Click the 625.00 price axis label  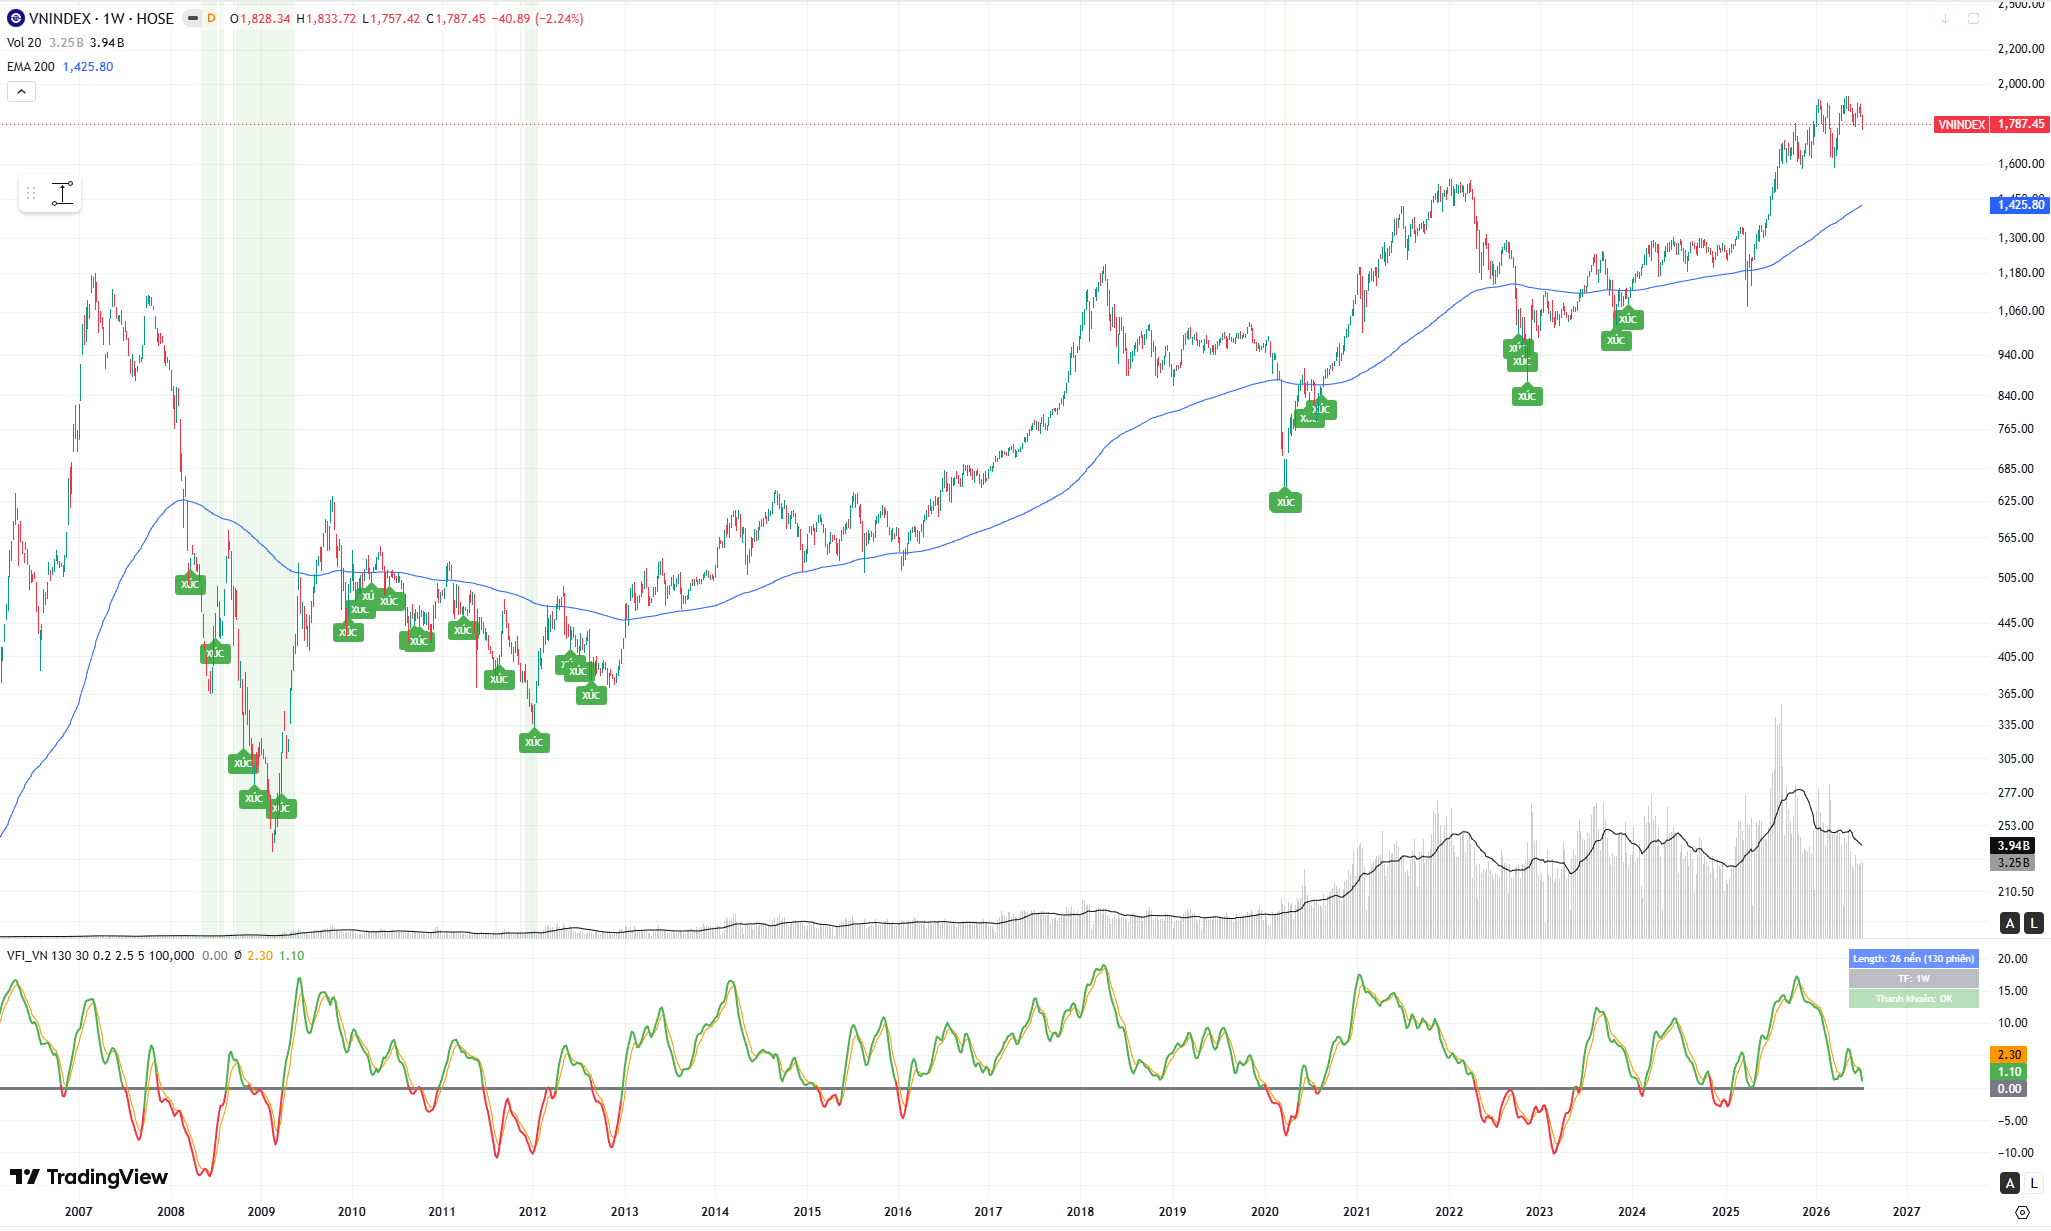coord(2016,501)
